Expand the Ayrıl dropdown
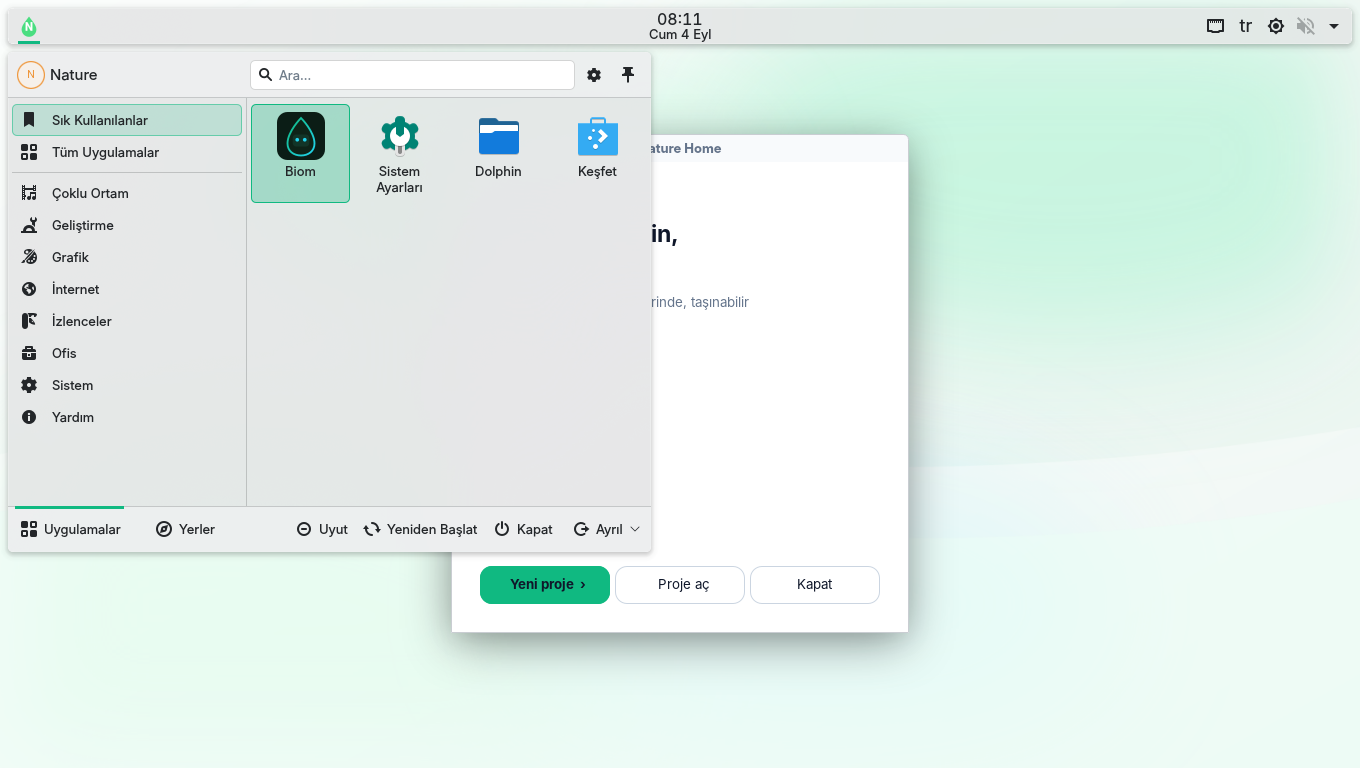 [x=606, y=529]
